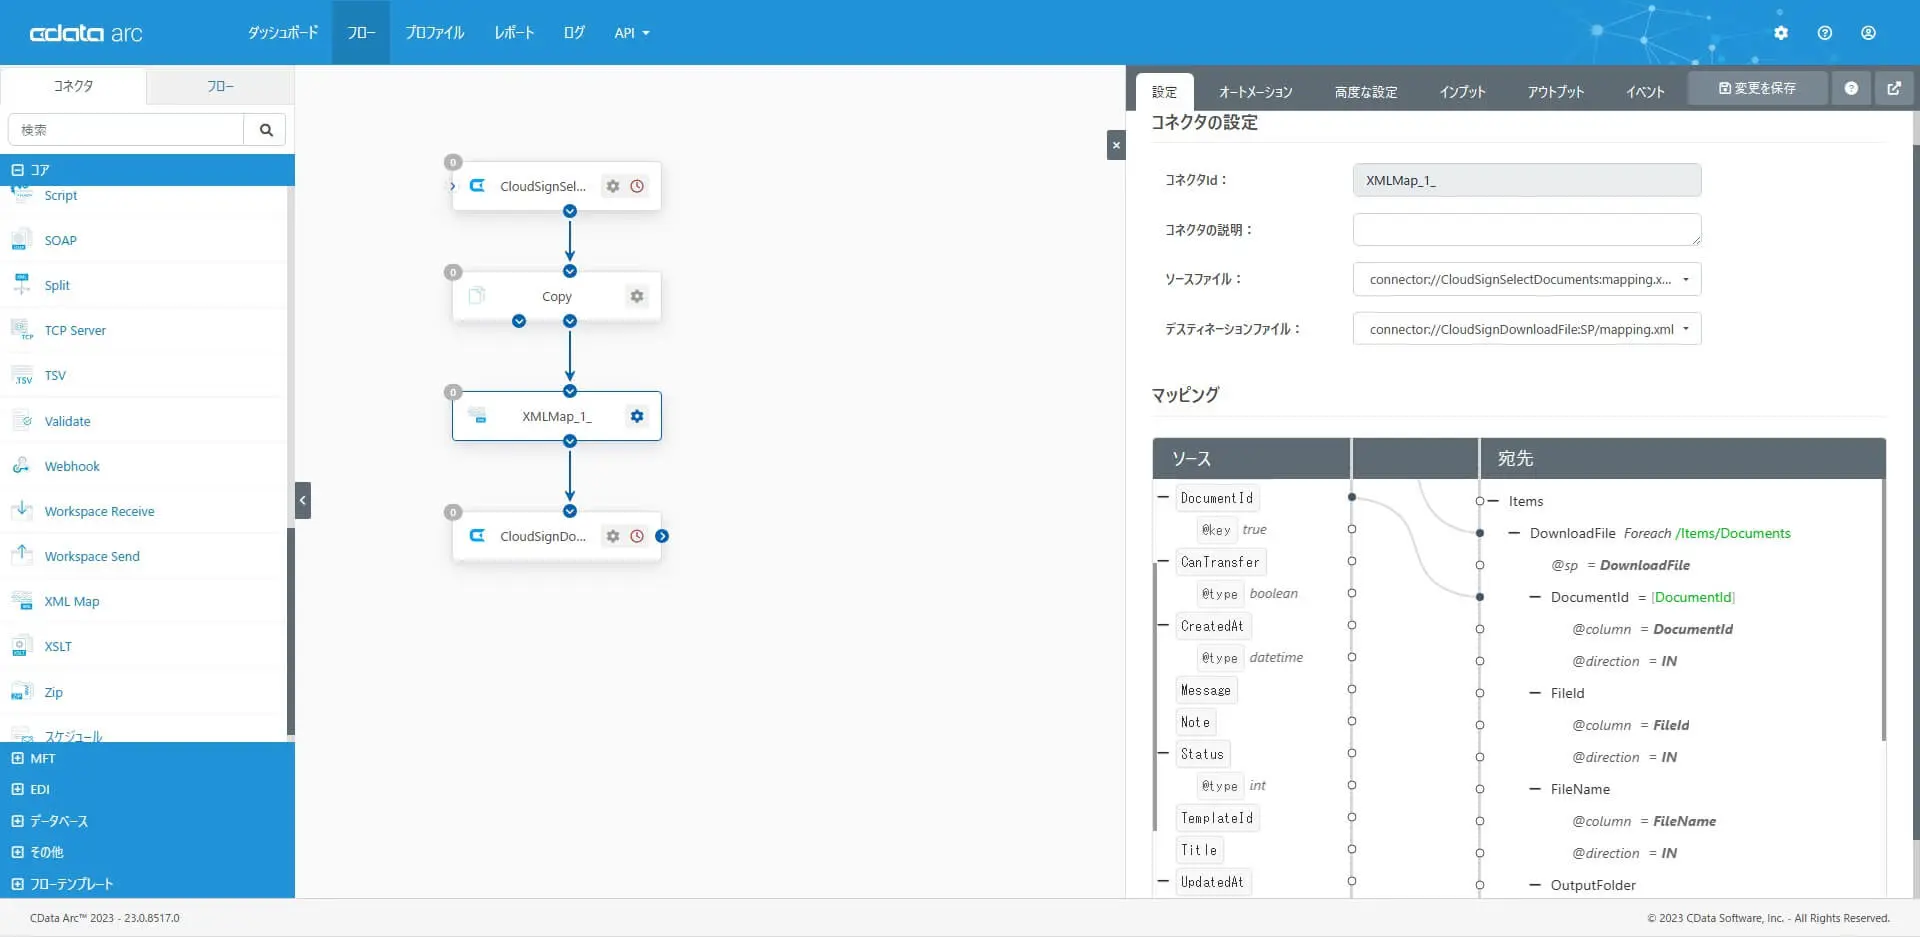Switch to the フロー tab in the left sidebar
The image size is (1920, 937).
[220, 86]
